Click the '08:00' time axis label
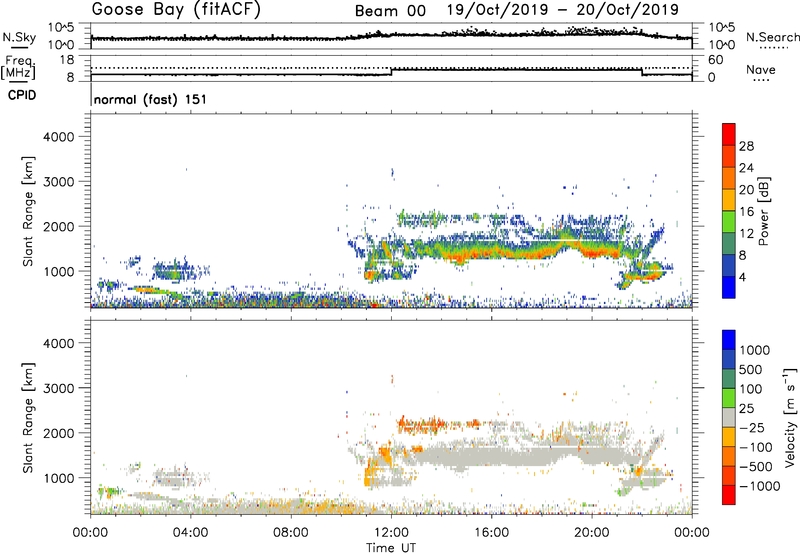This screenshot has height=554, width=800. tap(291, 533)
